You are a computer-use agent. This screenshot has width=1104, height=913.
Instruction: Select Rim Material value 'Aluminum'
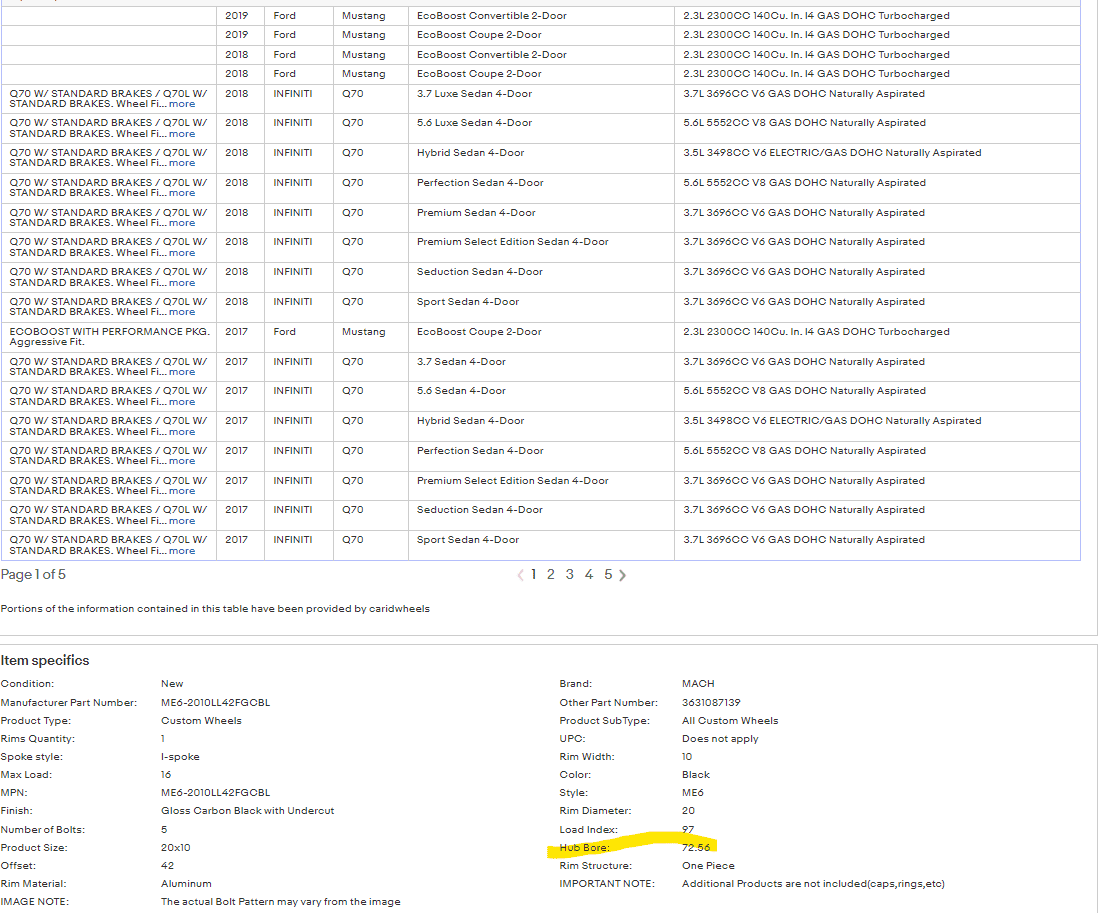click(186, 883)
